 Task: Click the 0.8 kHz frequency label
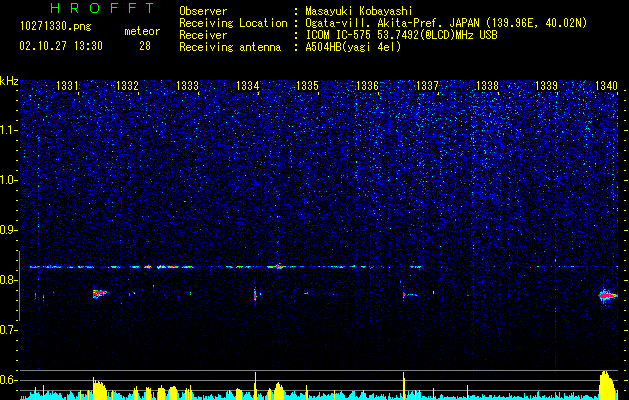(8, 280)
